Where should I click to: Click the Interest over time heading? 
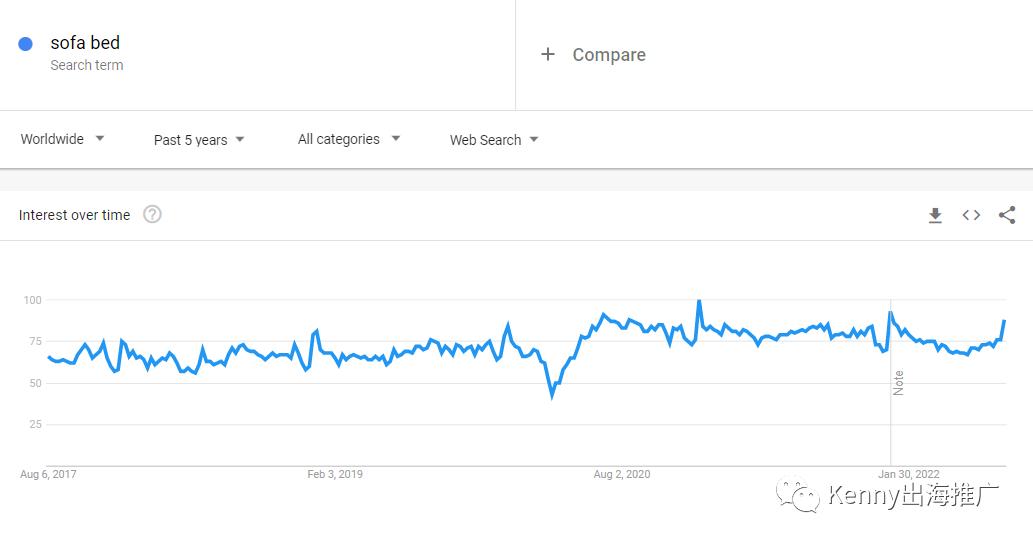pos(74,215)
